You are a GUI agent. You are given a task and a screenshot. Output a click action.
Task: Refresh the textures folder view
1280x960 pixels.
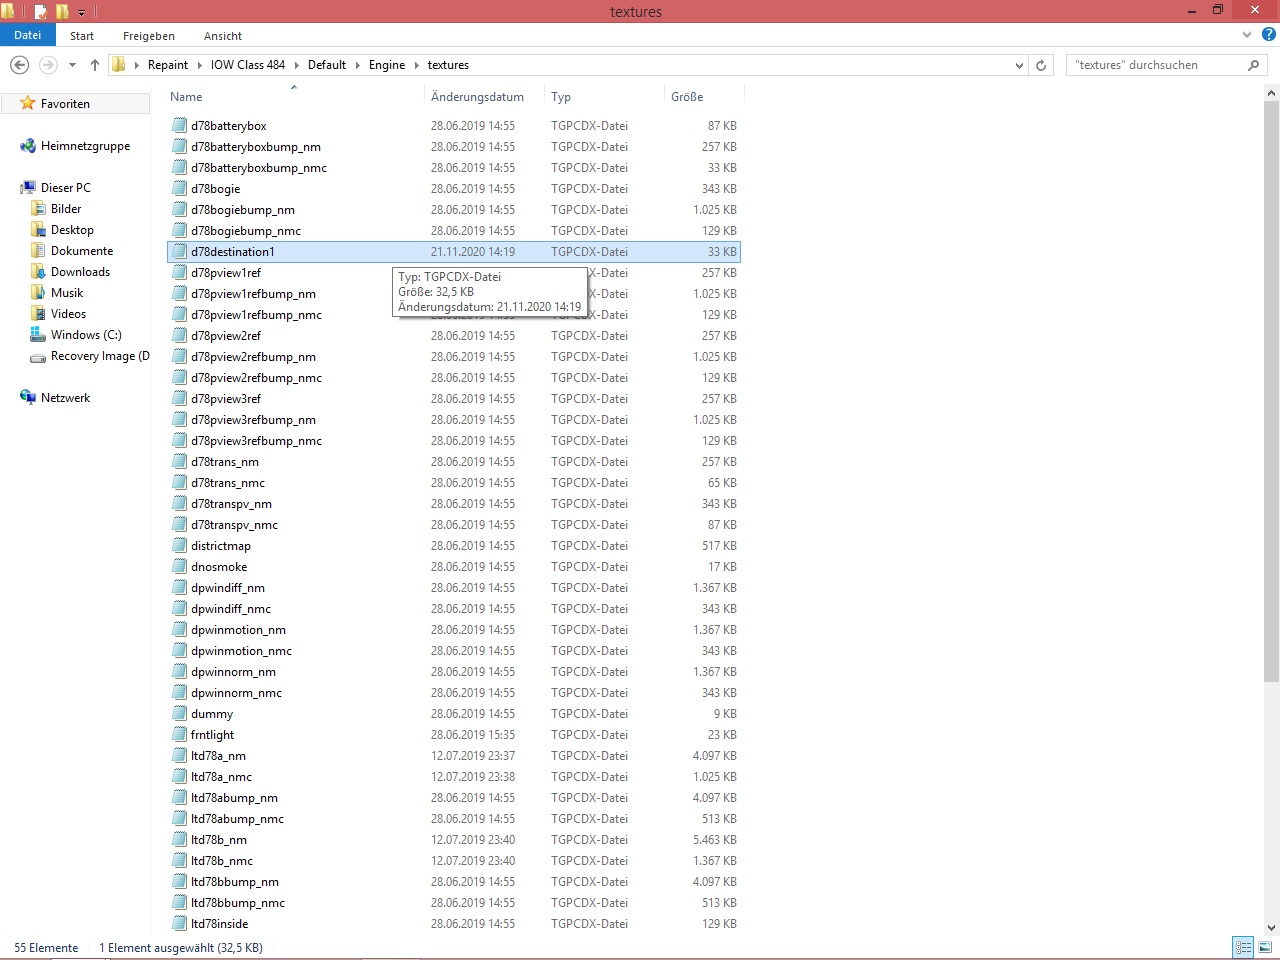(x=1041, y=65)
